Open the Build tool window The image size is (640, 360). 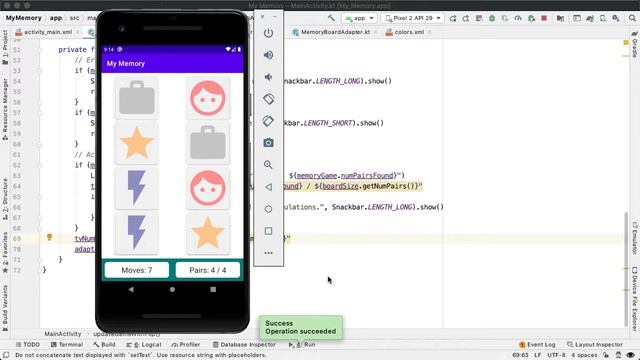[x=104, y=344]
